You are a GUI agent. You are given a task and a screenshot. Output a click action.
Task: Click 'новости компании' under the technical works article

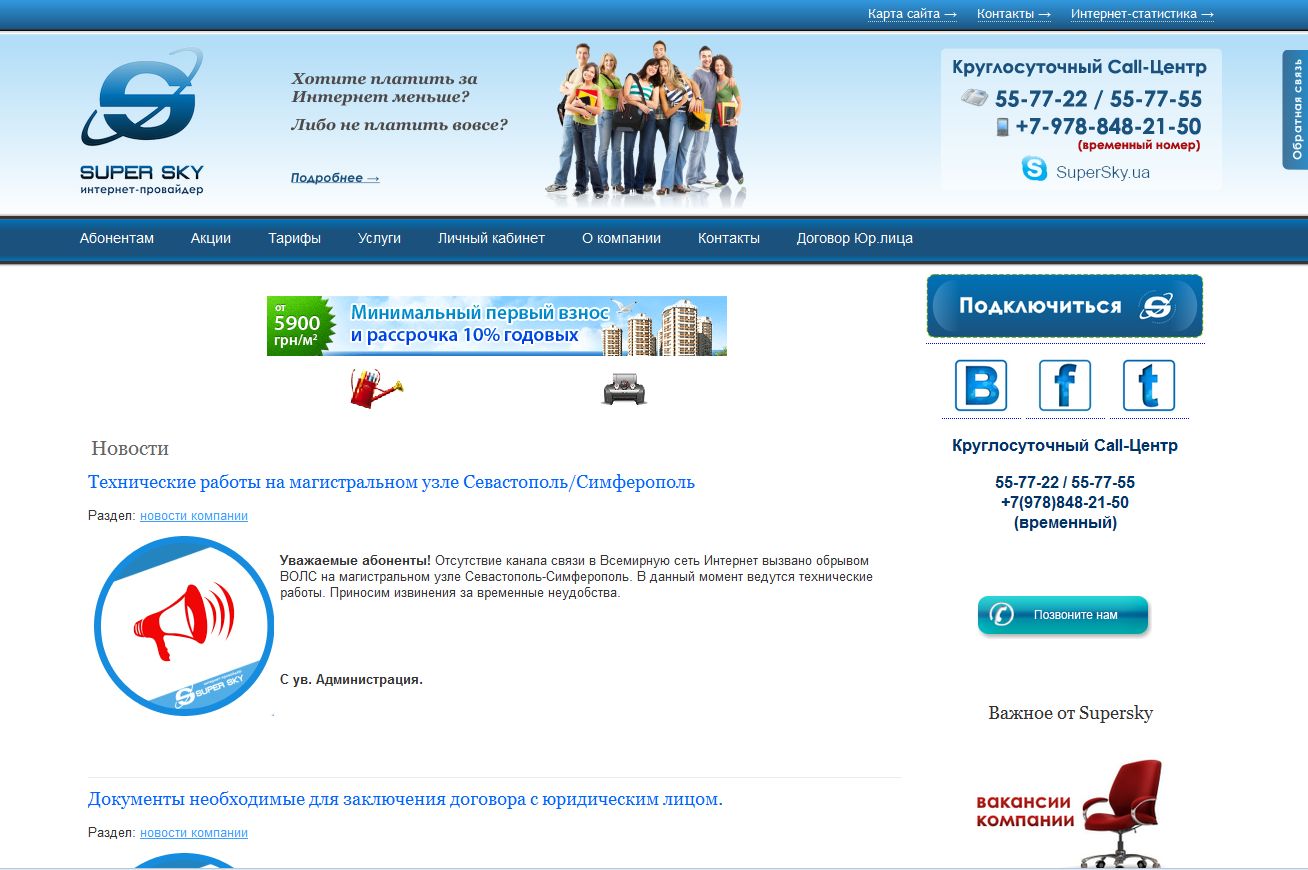coord(194,516)
